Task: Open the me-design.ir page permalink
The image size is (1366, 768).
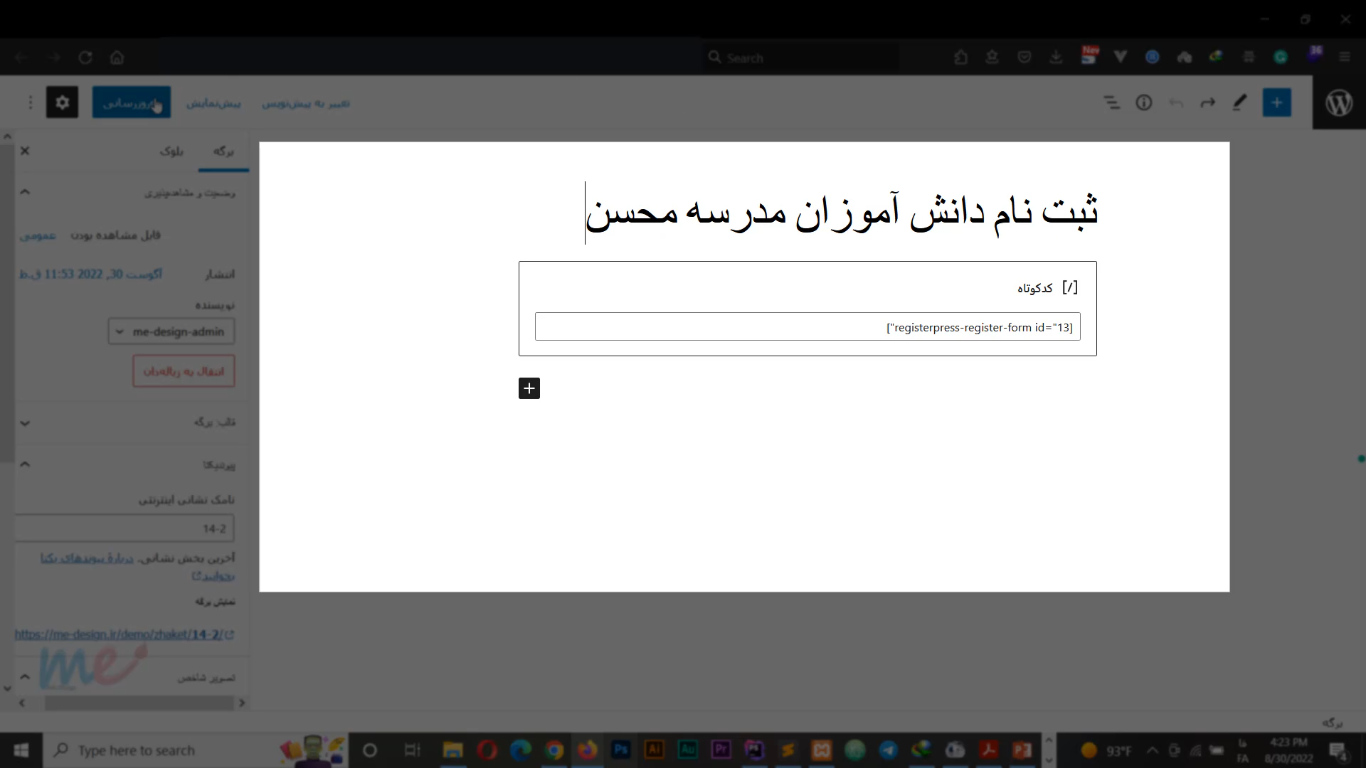Action: [x=124, y=634]
